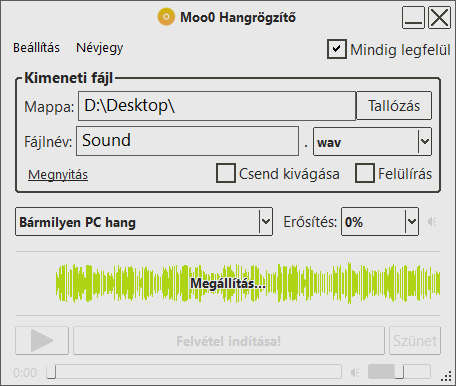The image size is (456, 386).
Task: Click the Fájlnév field containing Sound
Action: [x=187, y=141]
